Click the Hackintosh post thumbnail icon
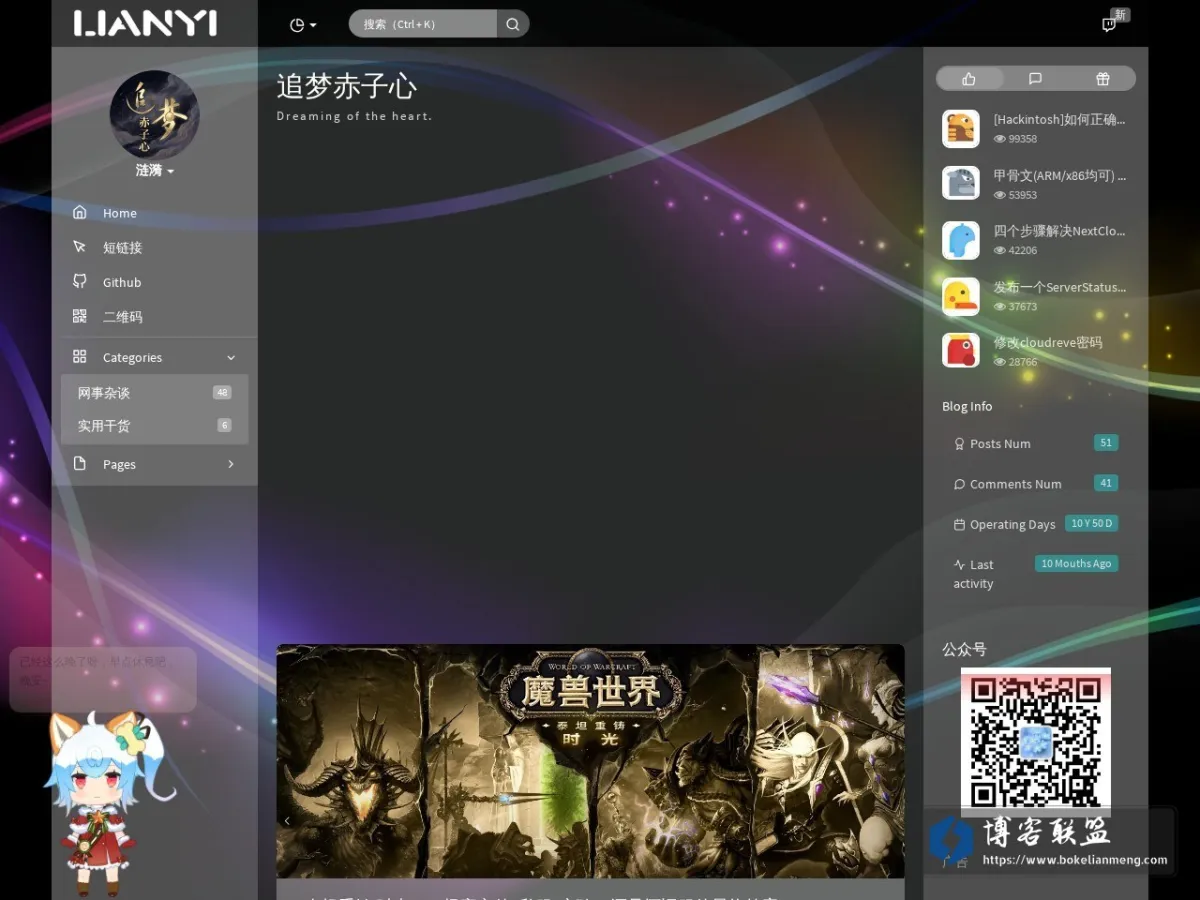The height and width of the screenshot is (900, 1200). tap(961, 129)
